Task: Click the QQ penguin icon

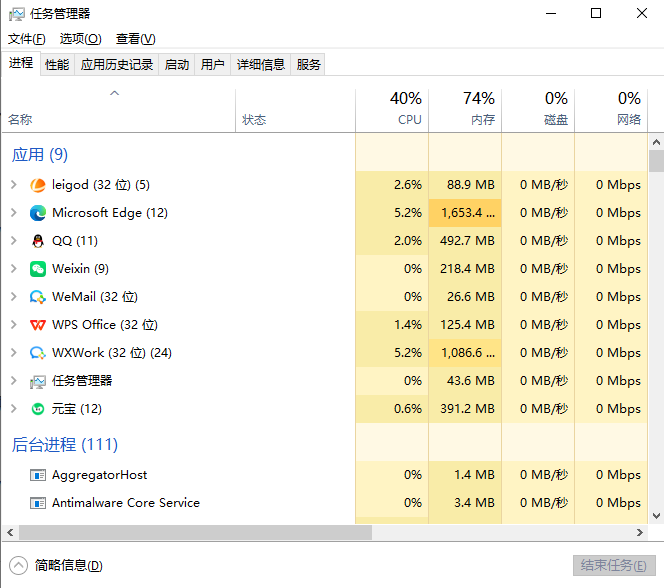Action: click(x=38, y=241)
